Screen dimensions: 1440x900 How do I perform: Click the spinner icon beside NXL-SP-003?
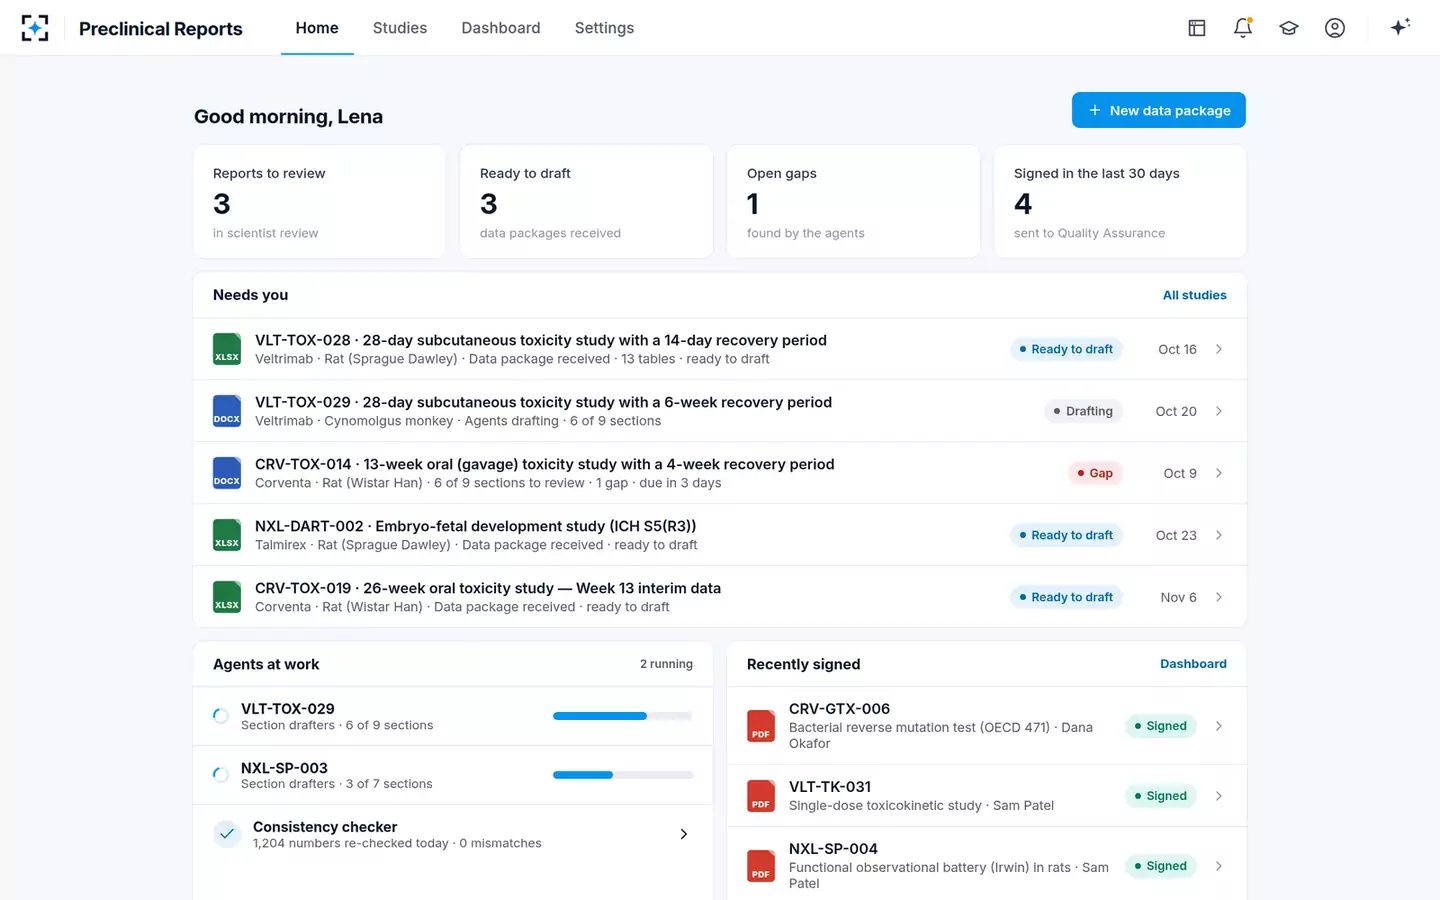point(221,775)
